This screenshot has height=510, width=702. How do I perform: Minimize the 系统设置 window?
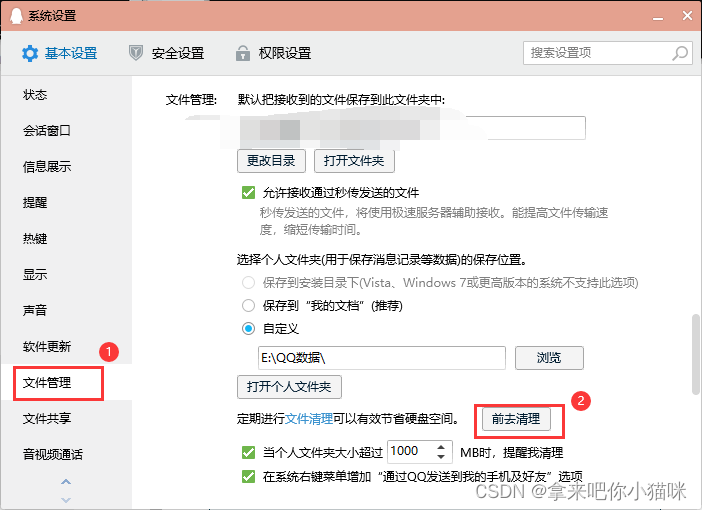click(x=658, y=17)
